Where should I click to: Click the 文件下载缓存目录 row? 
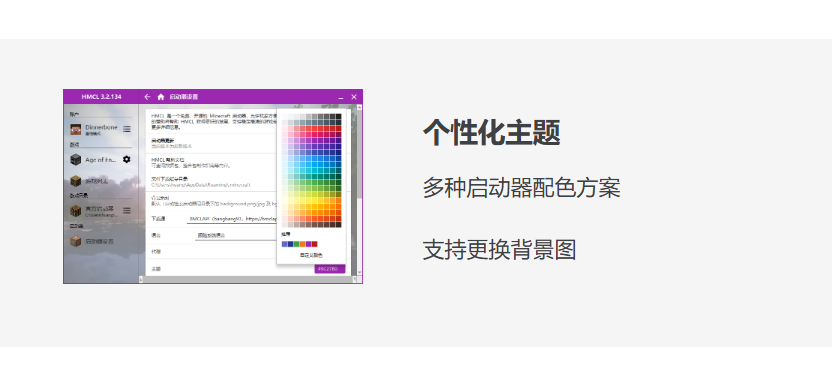211,182
